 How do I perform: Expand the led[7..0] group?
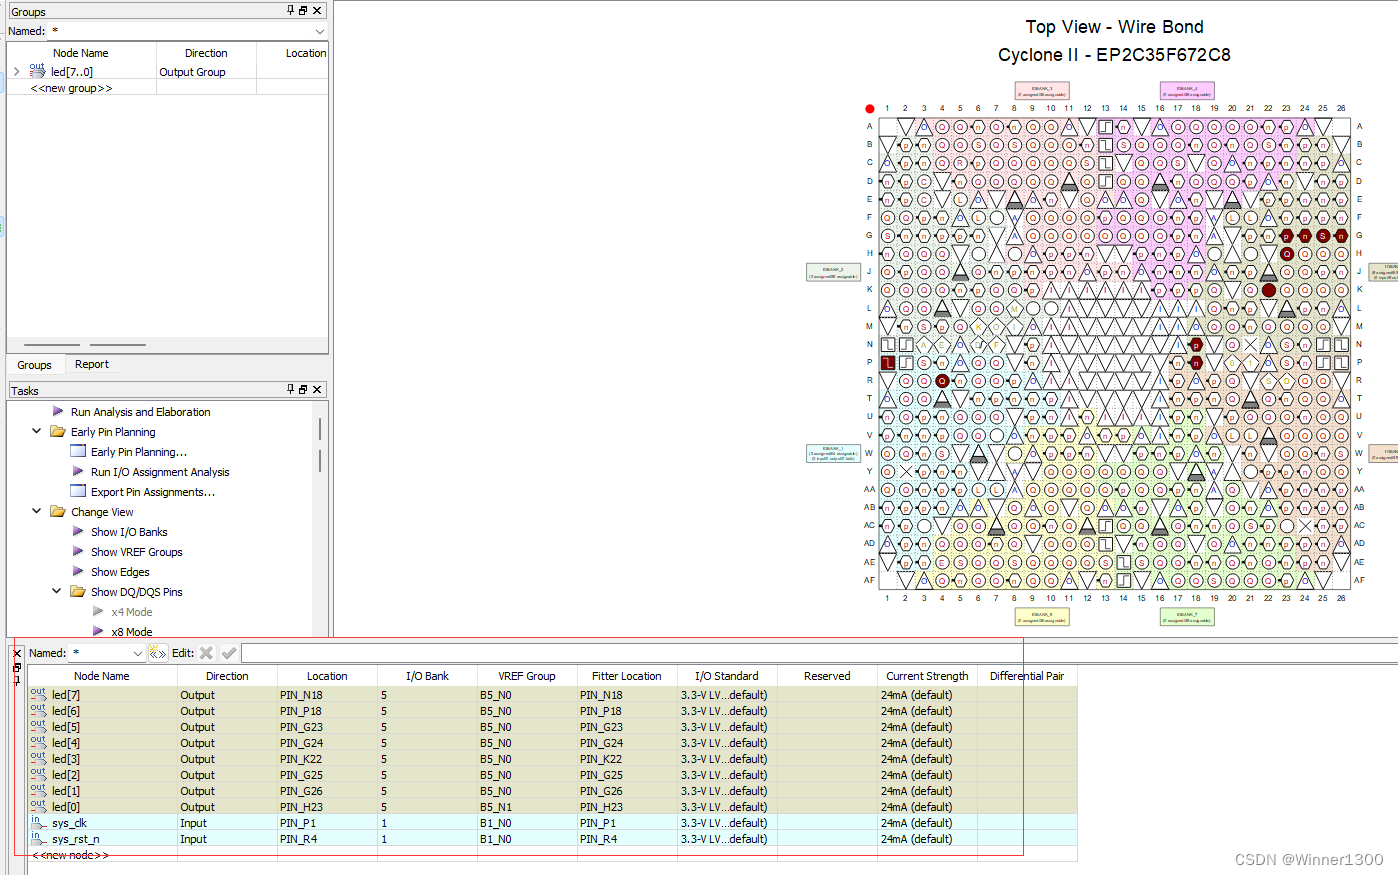pos(17,71)
